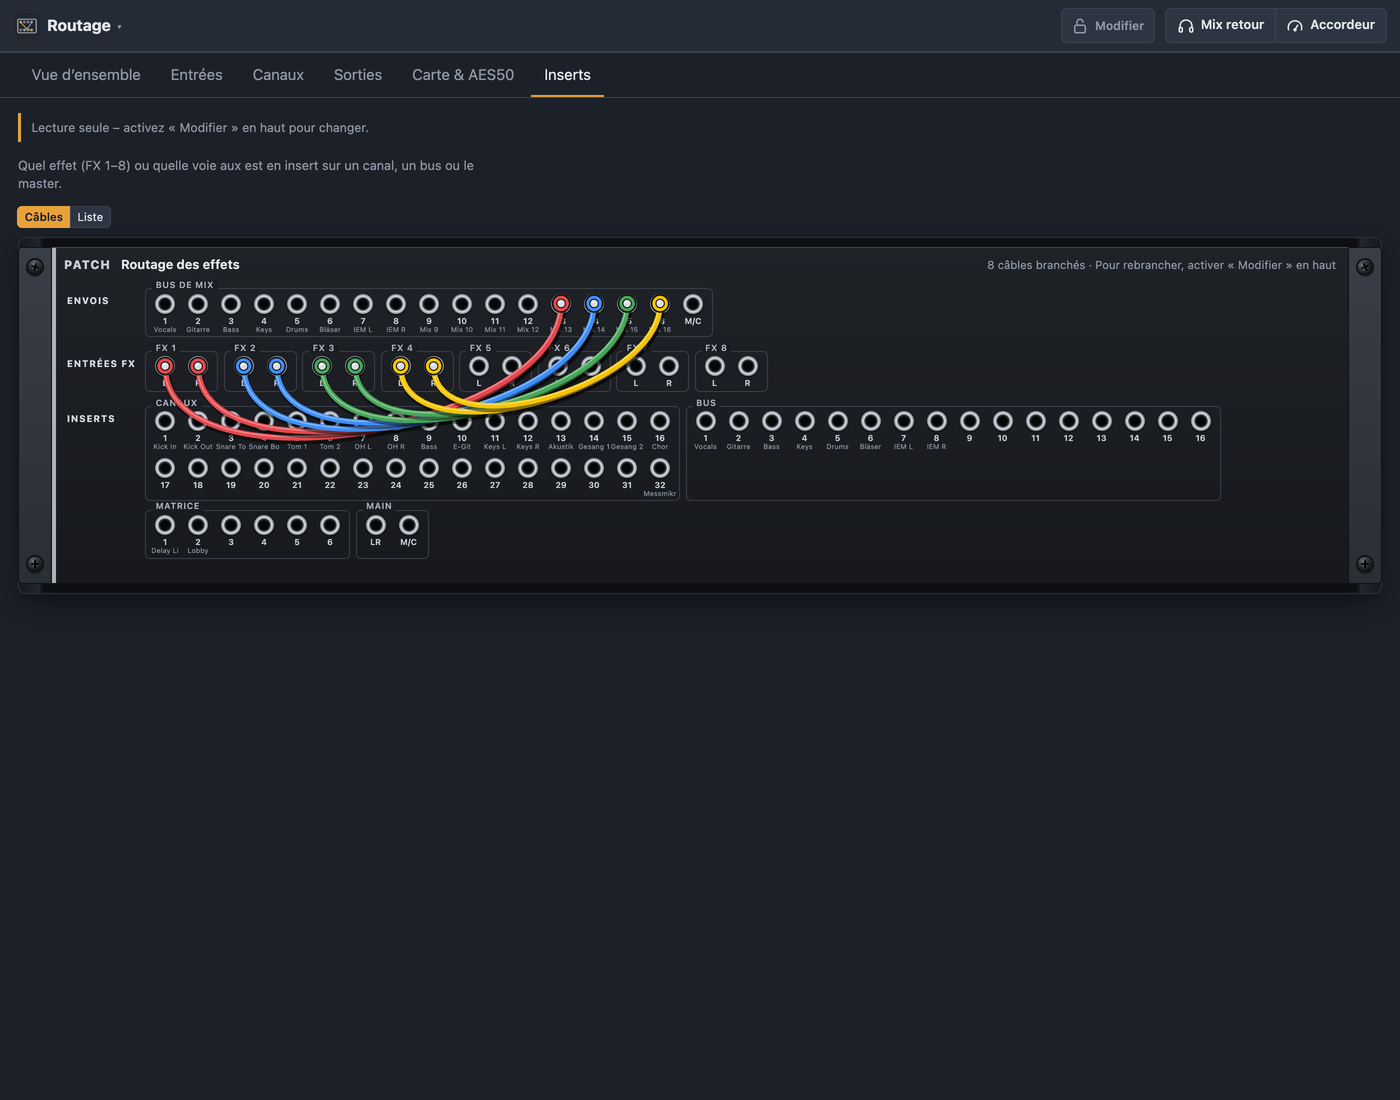Select matrix insert jack 2 Lobby
1400x1100 pixels.
coord(198,525)
